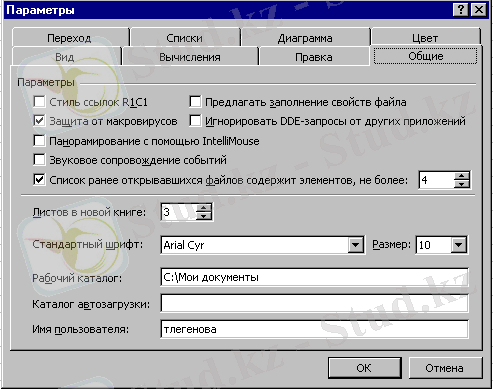
Task: Open the Диаграмма tab
Action: point(305,38)
